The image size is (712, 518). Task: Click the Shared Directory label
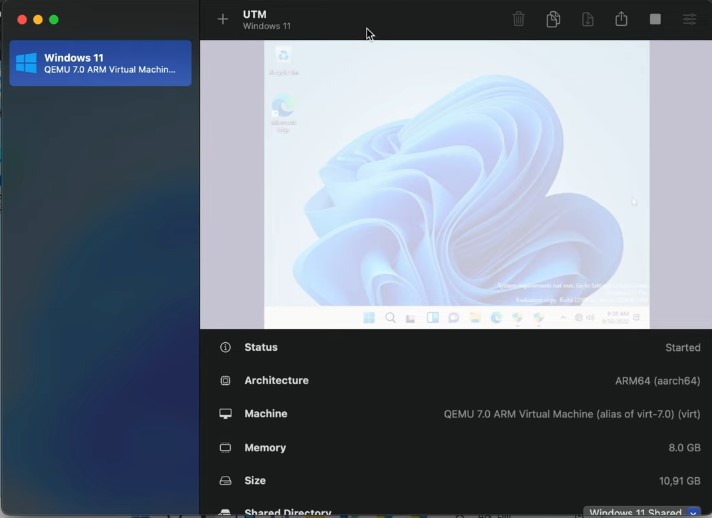tap(287, 513)
